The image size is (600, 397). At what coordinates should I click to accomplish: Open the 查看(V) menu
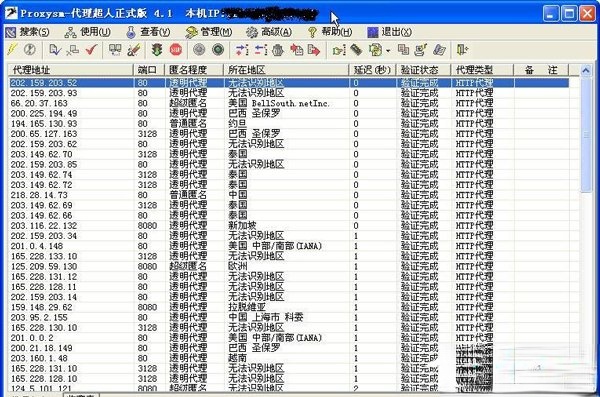click(x=148, y=32)
